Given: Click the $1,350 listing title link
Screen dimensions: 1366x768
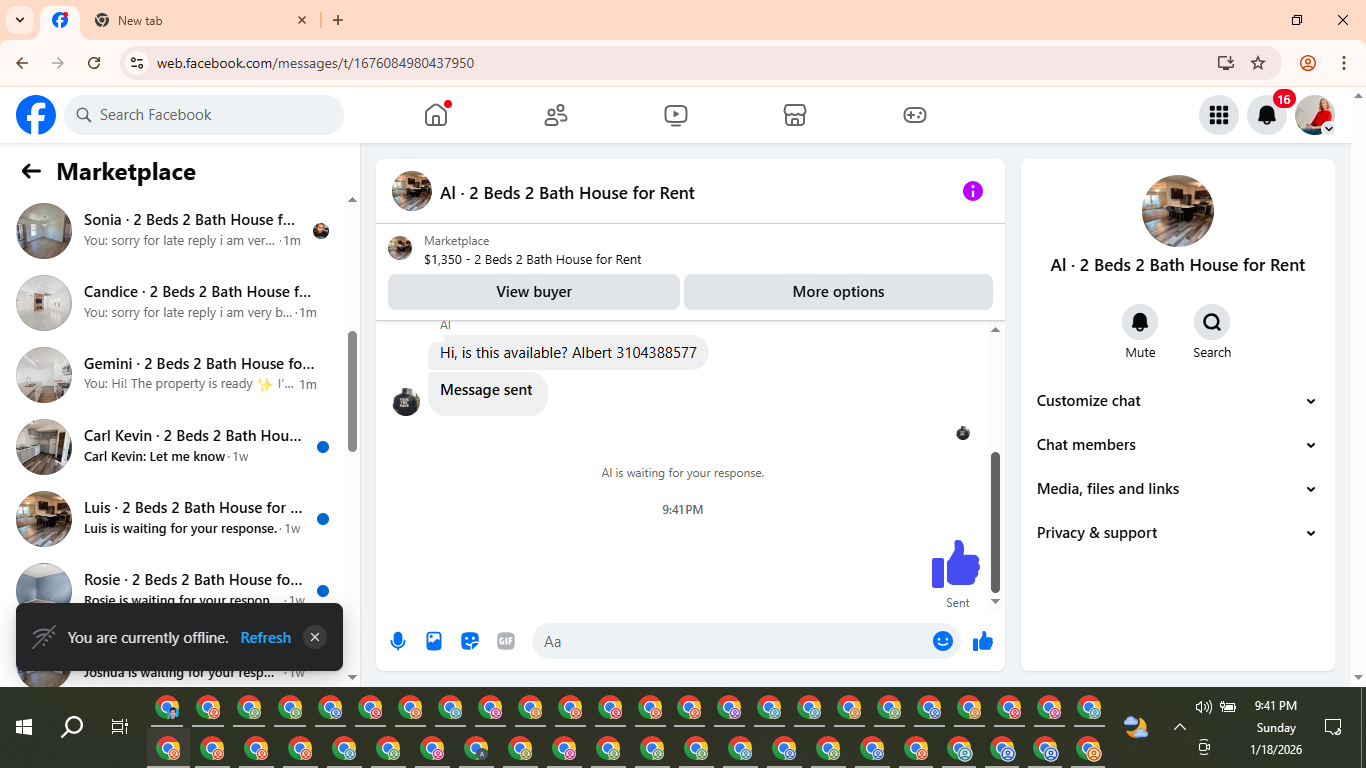Looking at the screenshot, I should 533,259.
